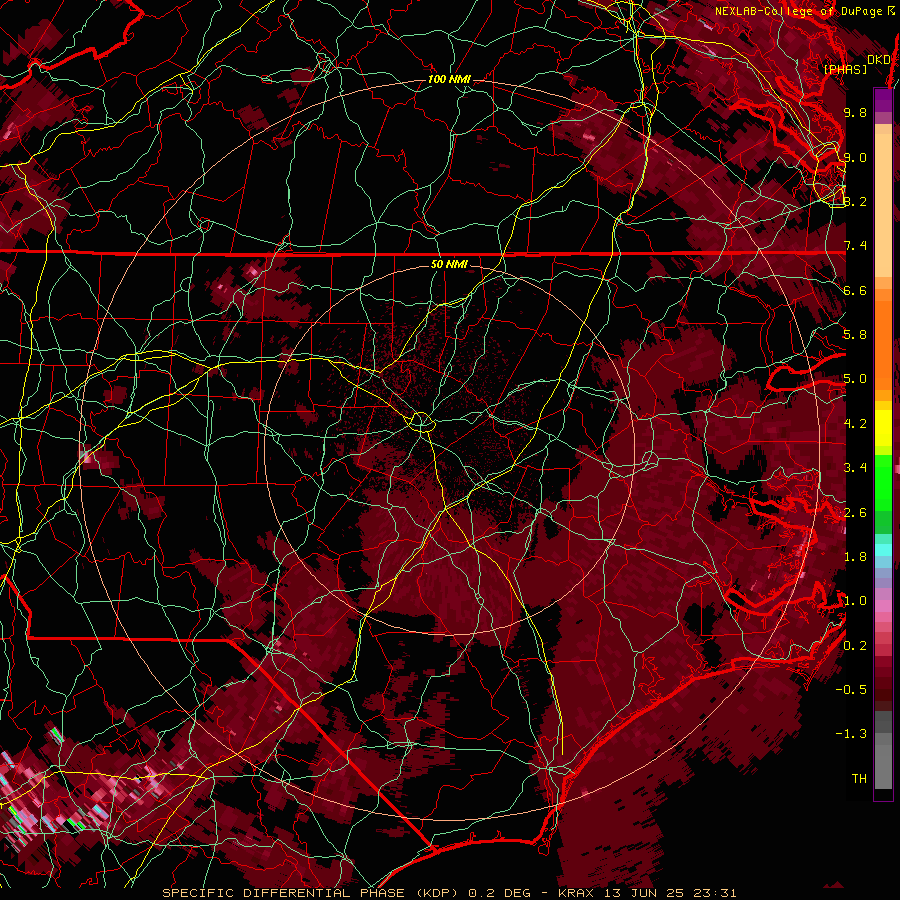900x900 pixels.
Task: Pick the cyan segment of the color scale
Action: pyautogui.click(x=883, y=550)
